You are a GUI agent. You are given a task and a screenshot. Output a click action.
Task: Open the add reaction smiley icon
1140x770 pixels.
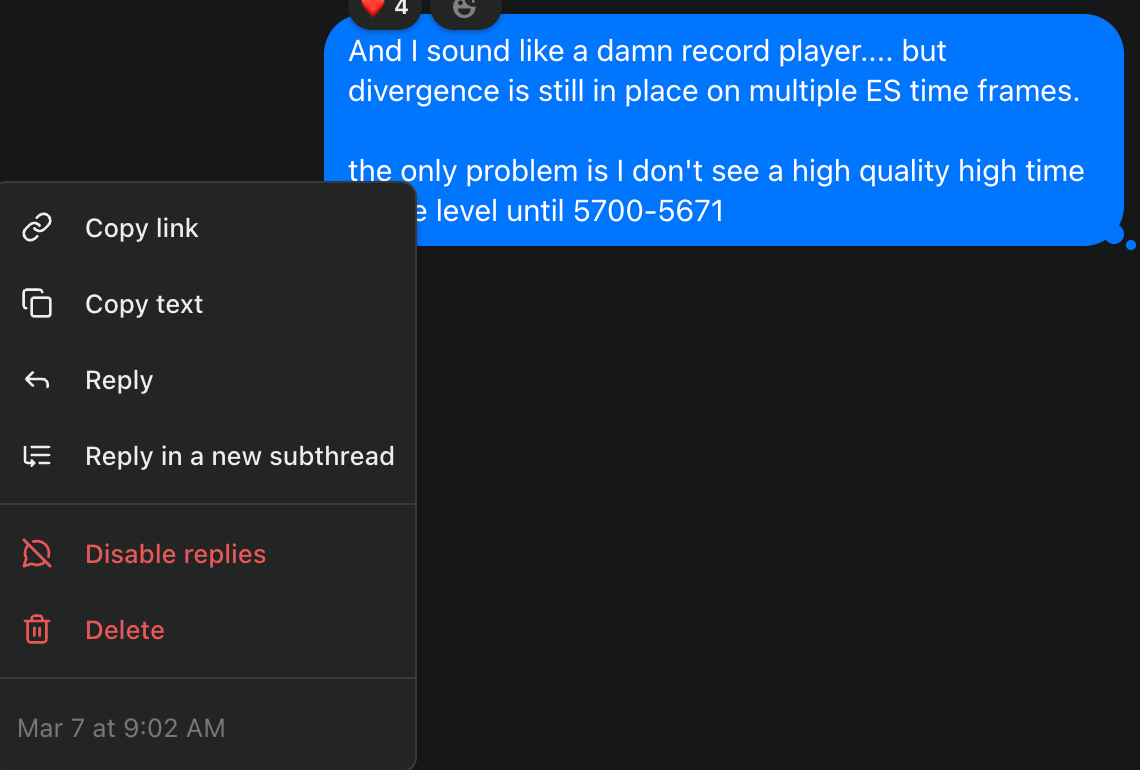(465, 7)
